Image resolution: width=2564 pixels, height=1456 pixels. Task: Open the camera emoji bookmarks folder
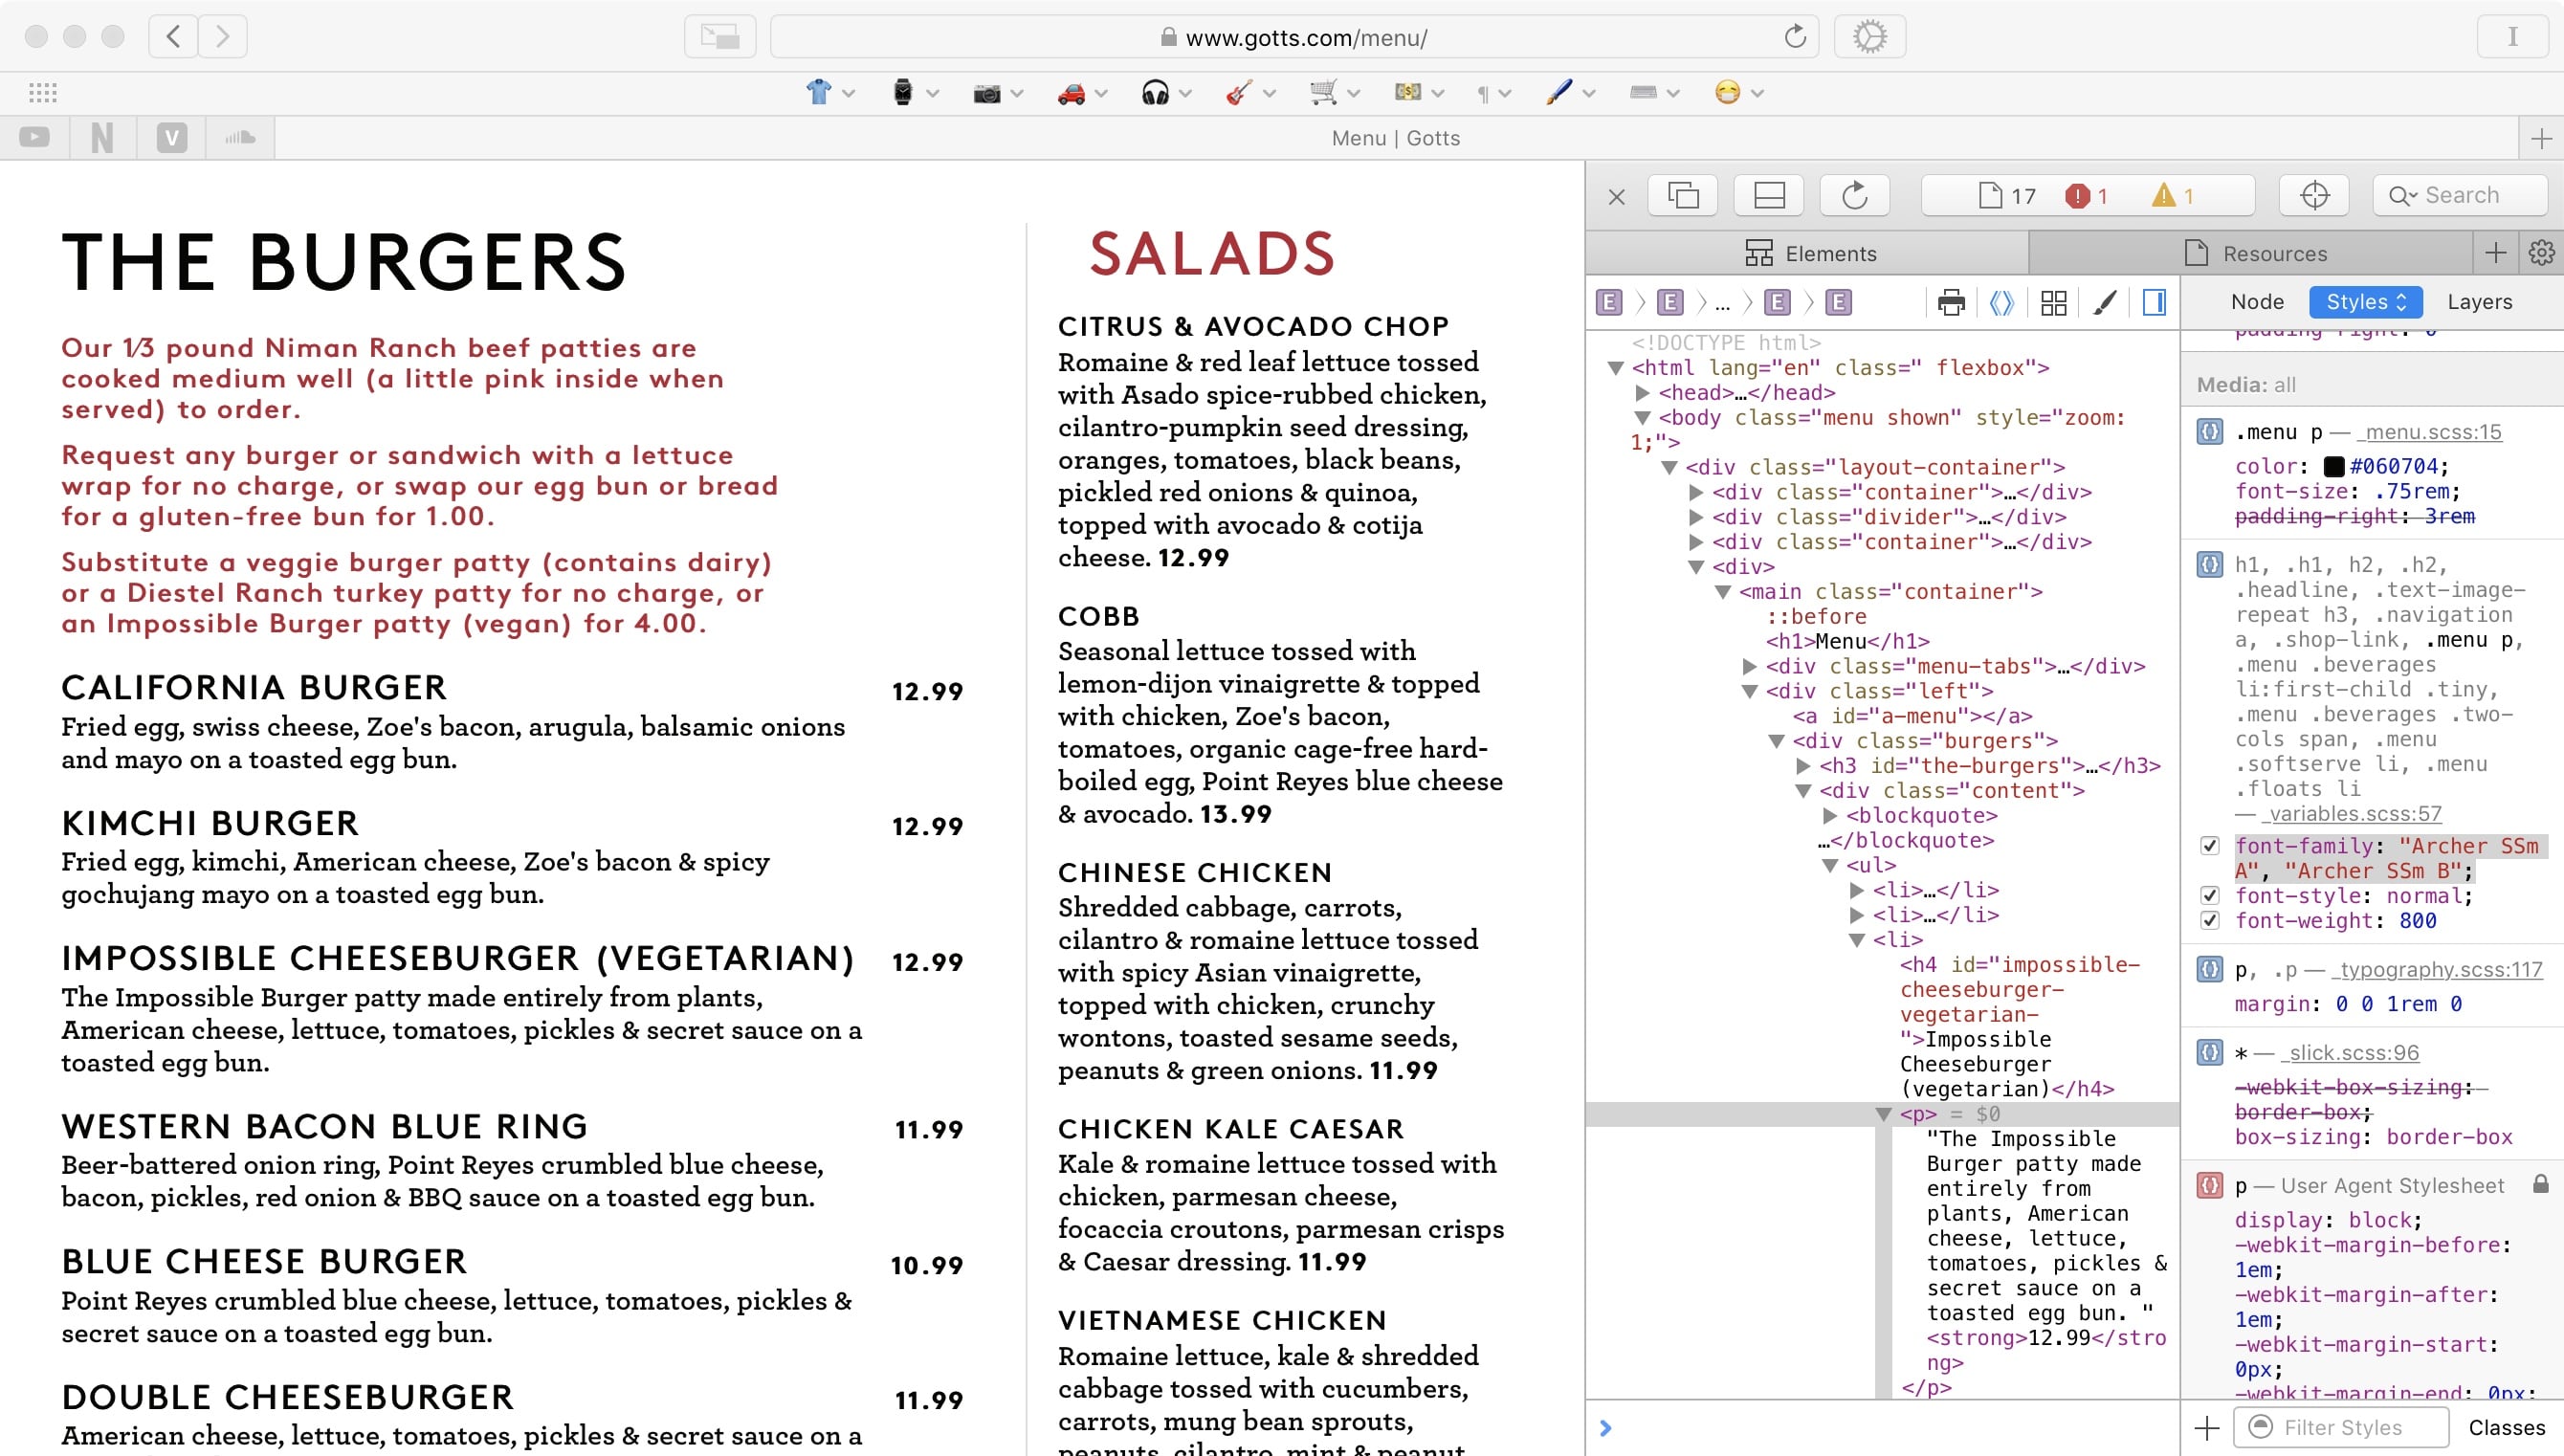pos(998,92)
